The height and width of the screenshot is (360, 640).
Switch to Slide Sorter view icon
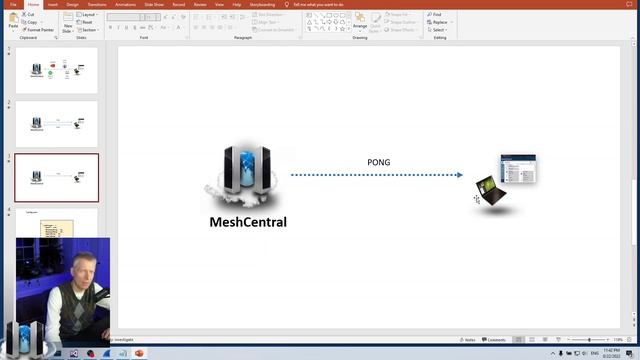pyautogui.click(x=532, y=340)
